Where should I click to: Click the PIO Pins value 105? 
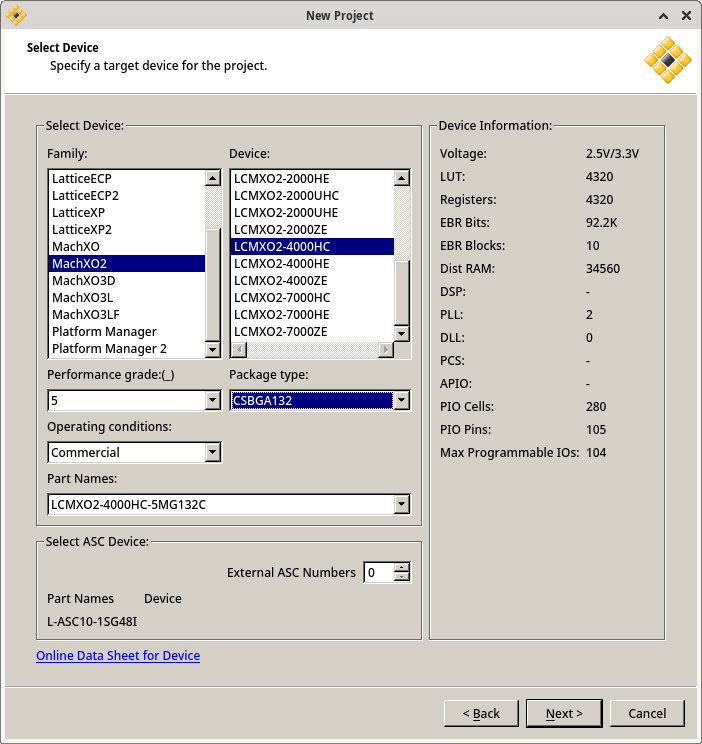[596, 429]
